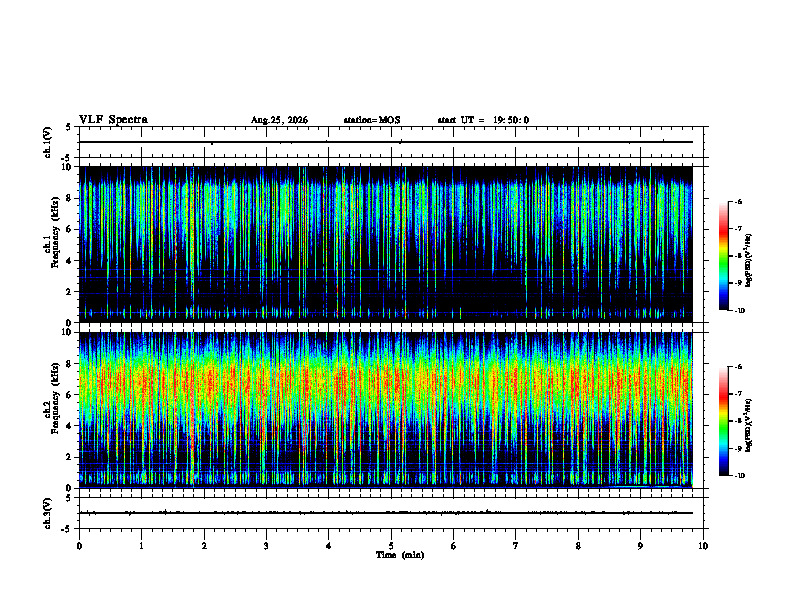Click the lower color scale bar for ch.2

[x=723, y=421]
